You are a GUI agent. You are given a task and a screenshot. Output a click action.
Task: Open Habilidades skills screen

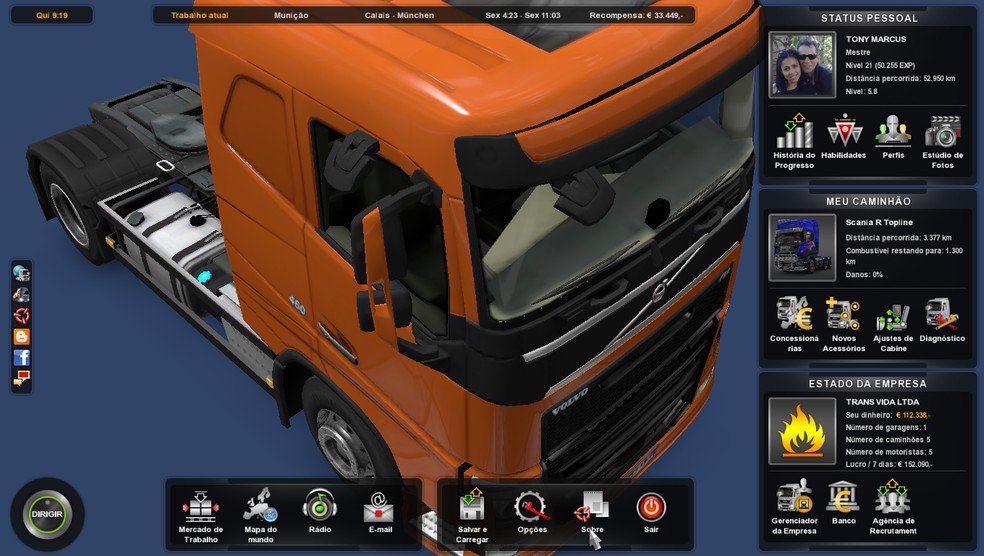[843, 133]
